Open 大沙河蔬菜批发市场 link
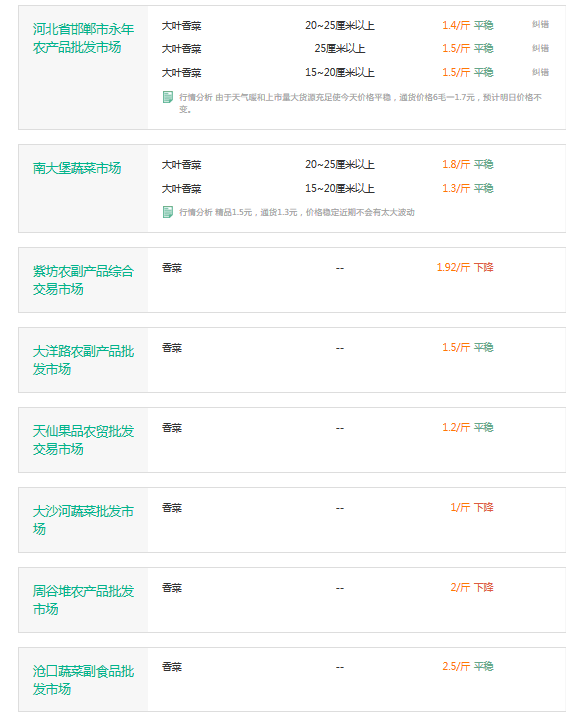The width and height of the screenshot is (566, 720). [x=83, y=520]
